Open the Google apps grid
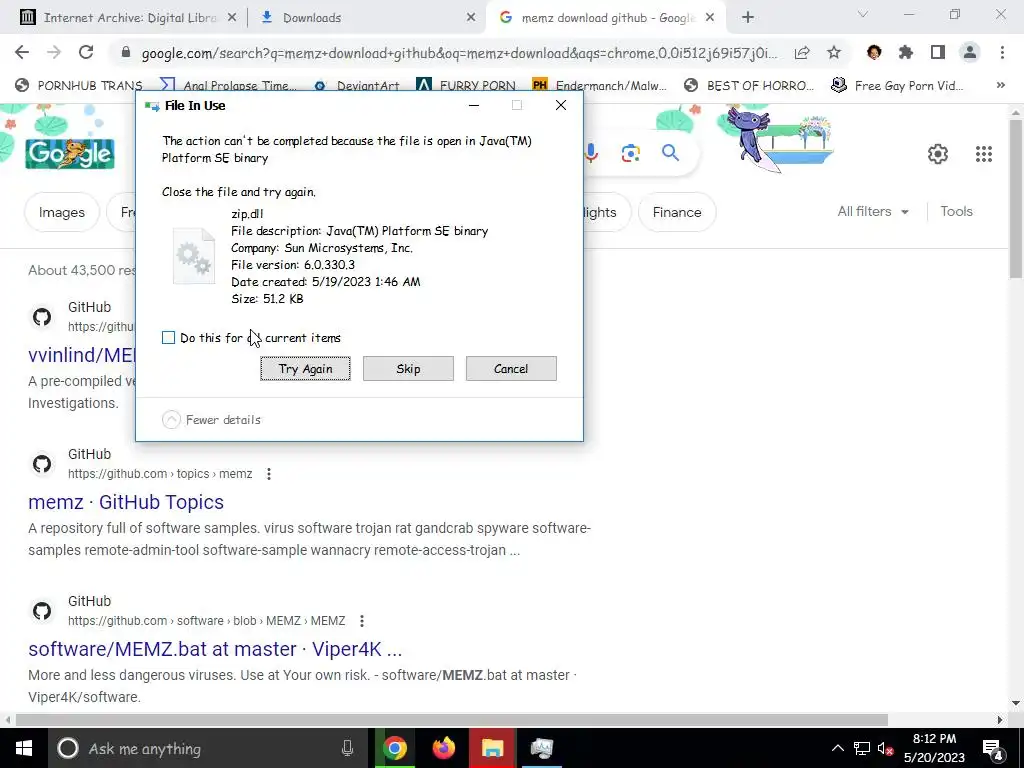 (x=984, y=154)
